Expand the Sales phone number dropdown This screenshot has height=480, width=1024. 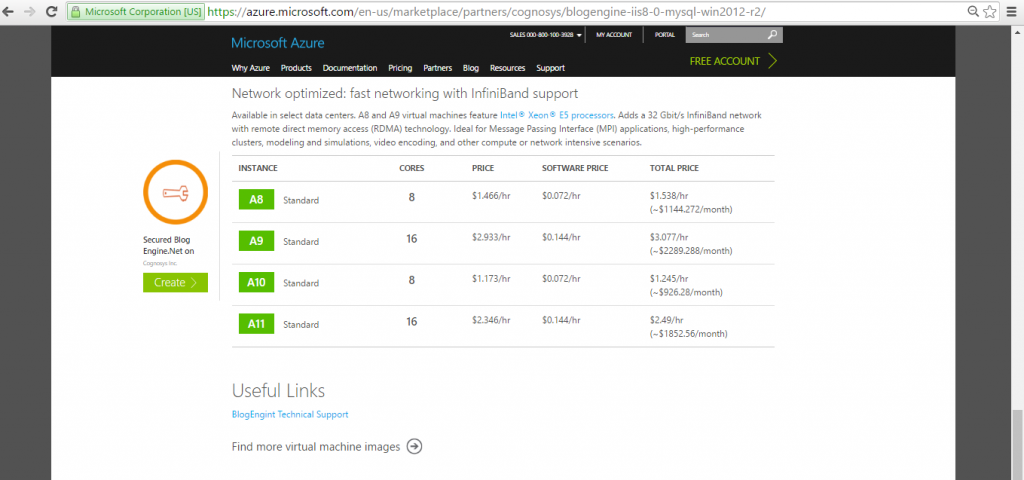pos(579,35)
